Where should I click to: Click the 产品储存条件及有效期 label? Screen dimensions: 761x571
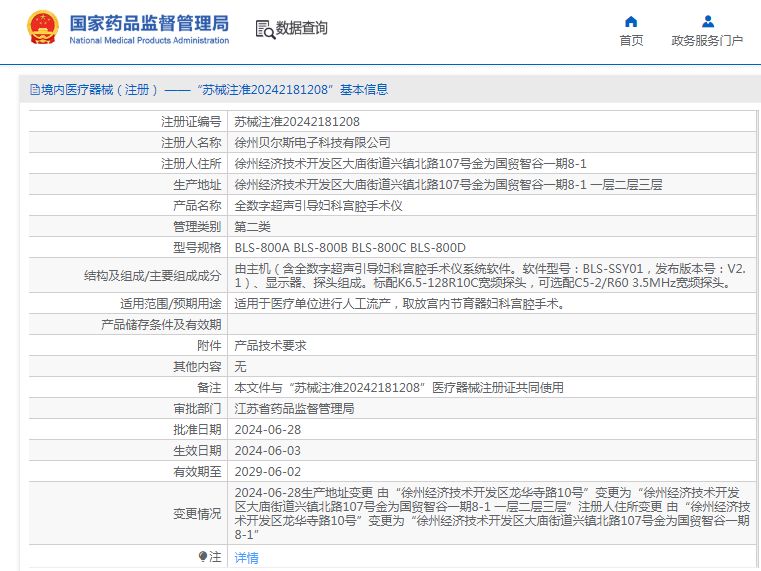click(x=161, y=325)
